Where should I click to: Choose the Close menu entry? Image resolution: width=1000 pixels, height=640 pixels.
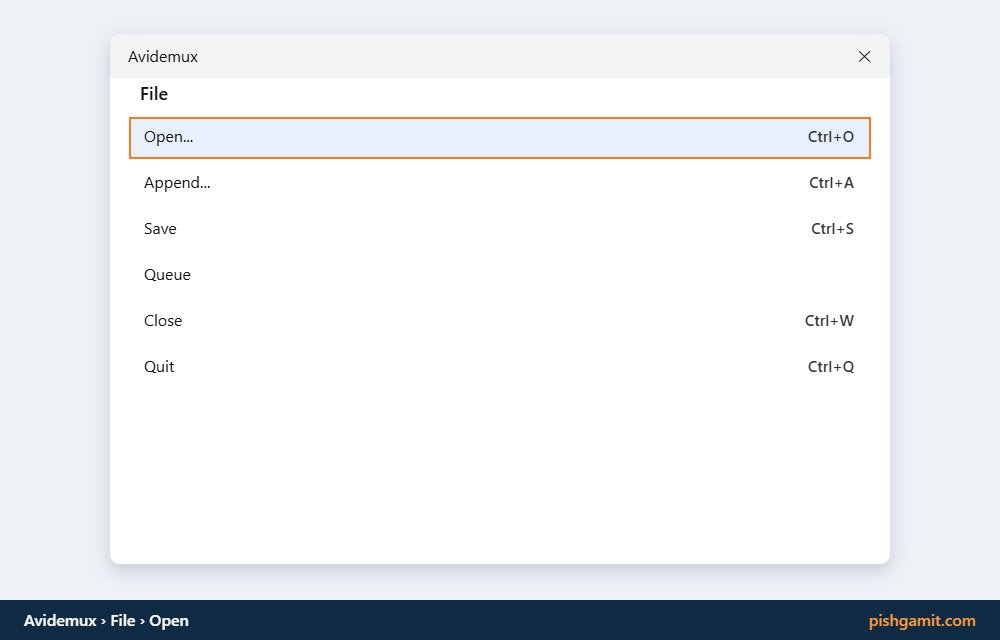click(499, 321)
